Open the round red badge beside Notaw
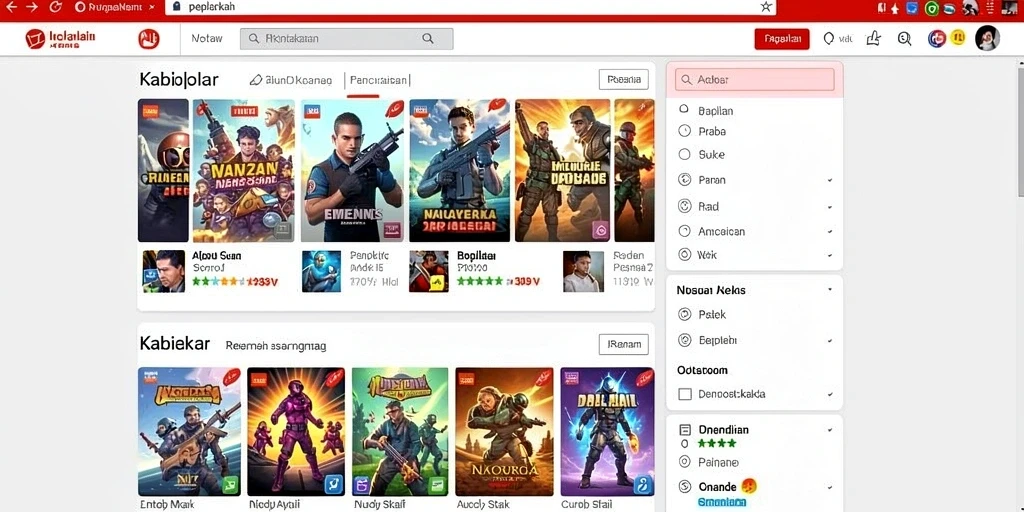Screen dimensions: 1024x512 149,39
